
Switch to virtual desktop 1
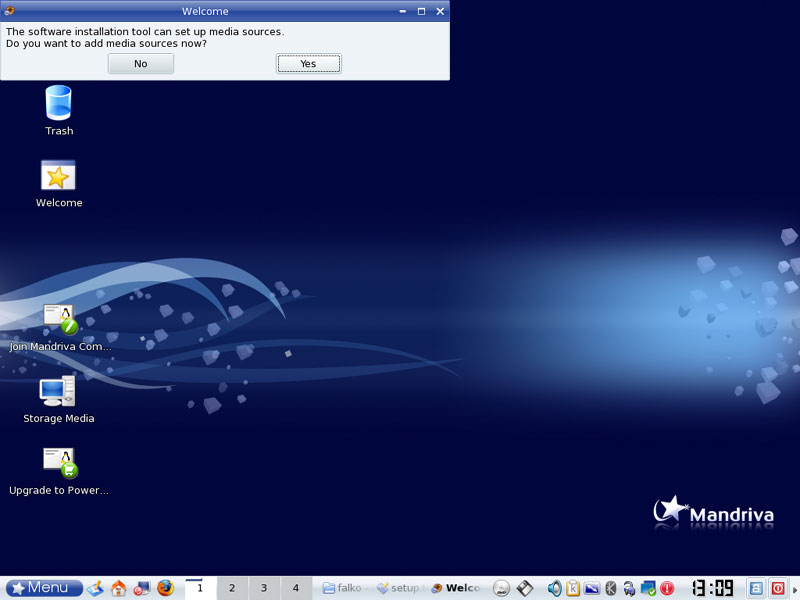click(200, 588)
